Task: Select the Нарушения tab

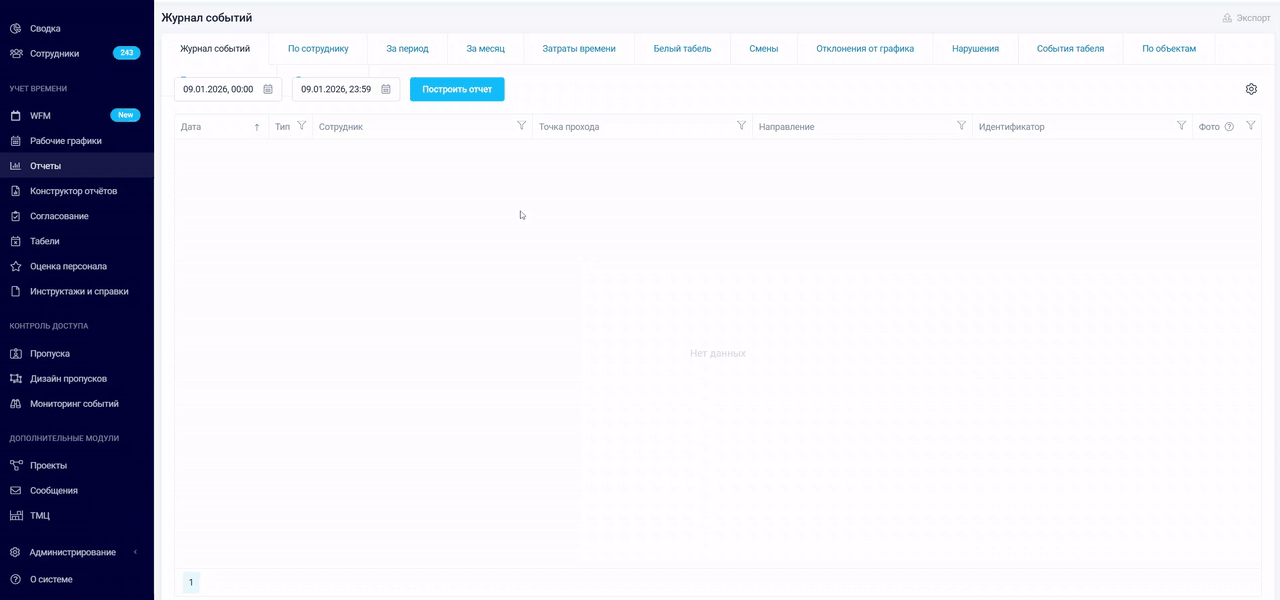Action: click(975, 48)
